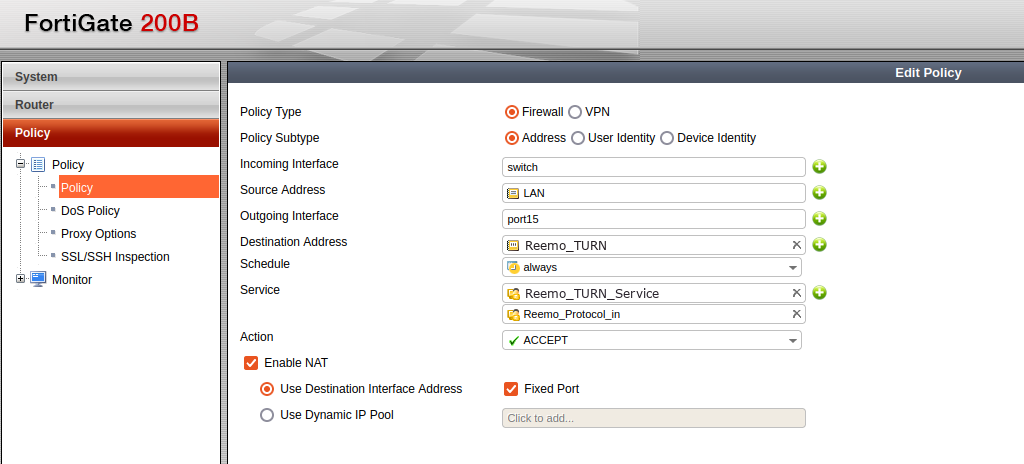Click green plus next to Service field
This screenshot has height=464, width=1024.
pyautogui.click(x=819, y=293)
